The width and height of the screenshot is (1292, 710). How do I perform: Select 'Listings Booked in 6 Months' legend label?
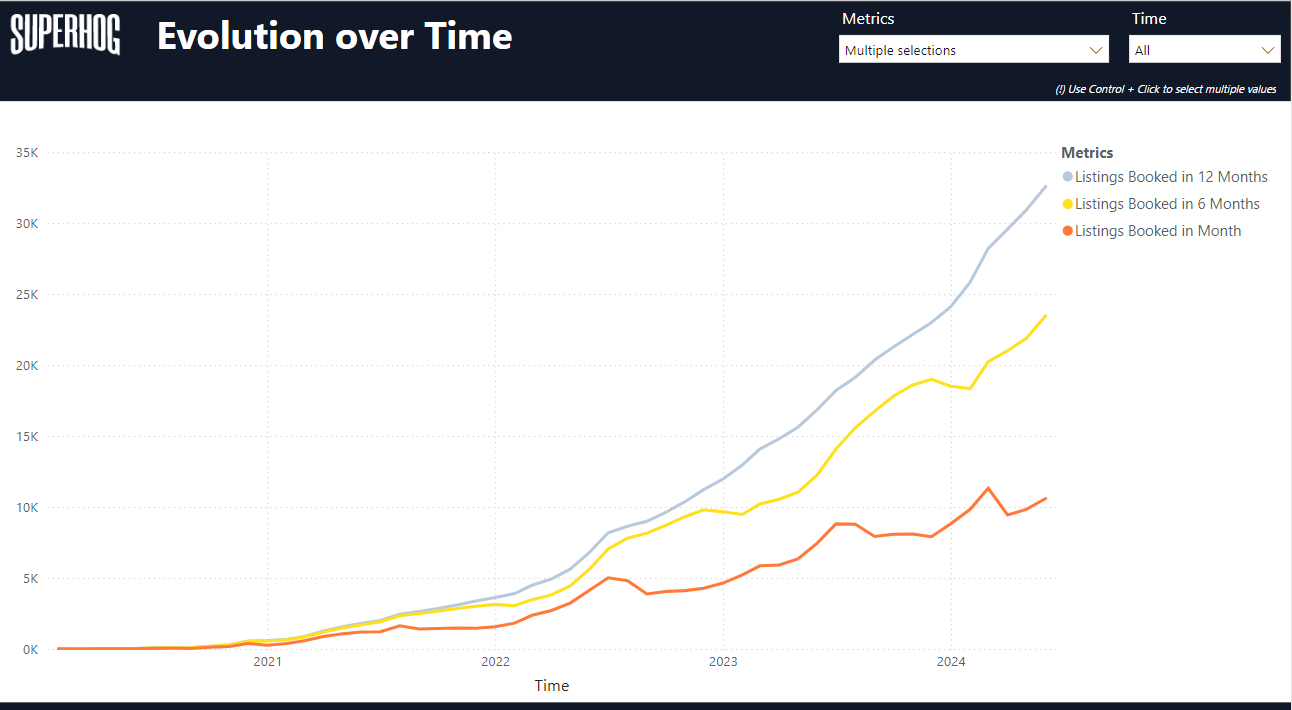click(1167, 204)
